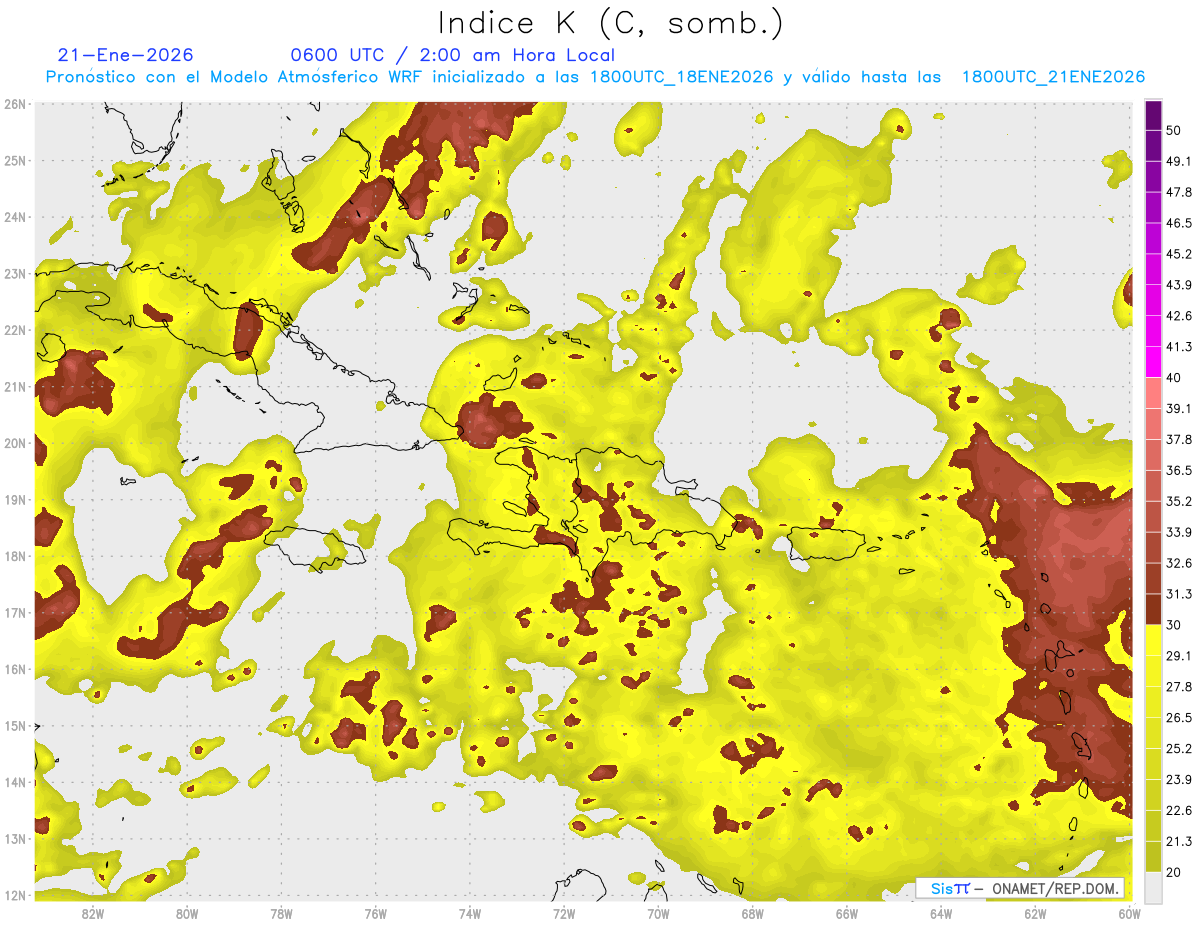Click the colorbar value 50
The height and width of the screenshot is (927, 1200).
point(1174,130)
